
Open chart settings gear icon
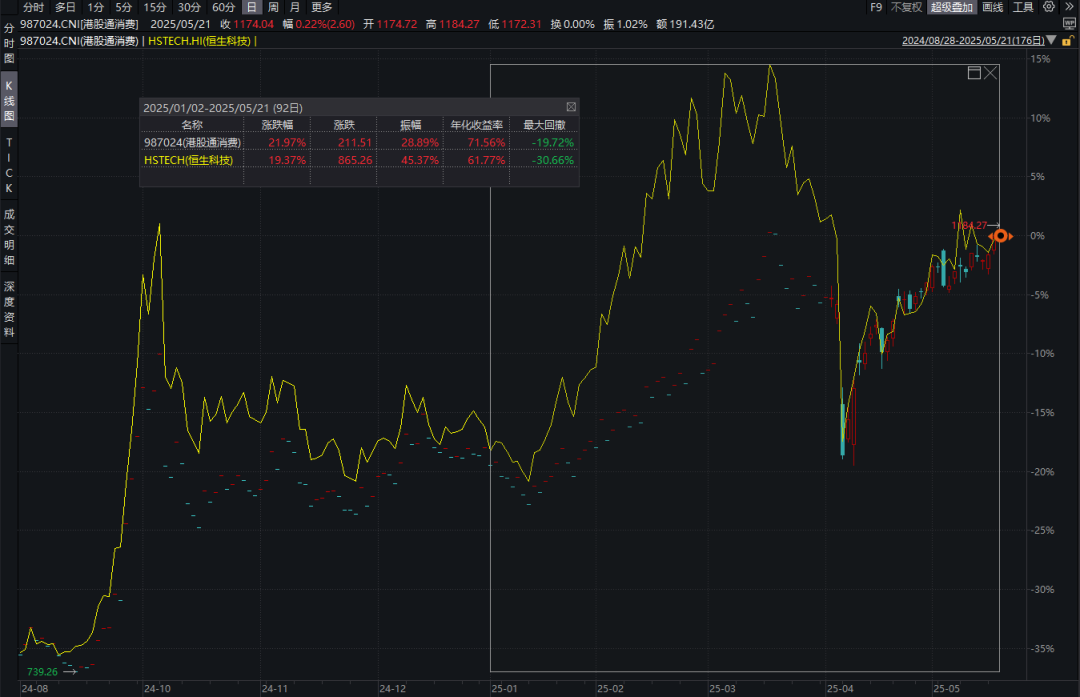(1048, 7)
